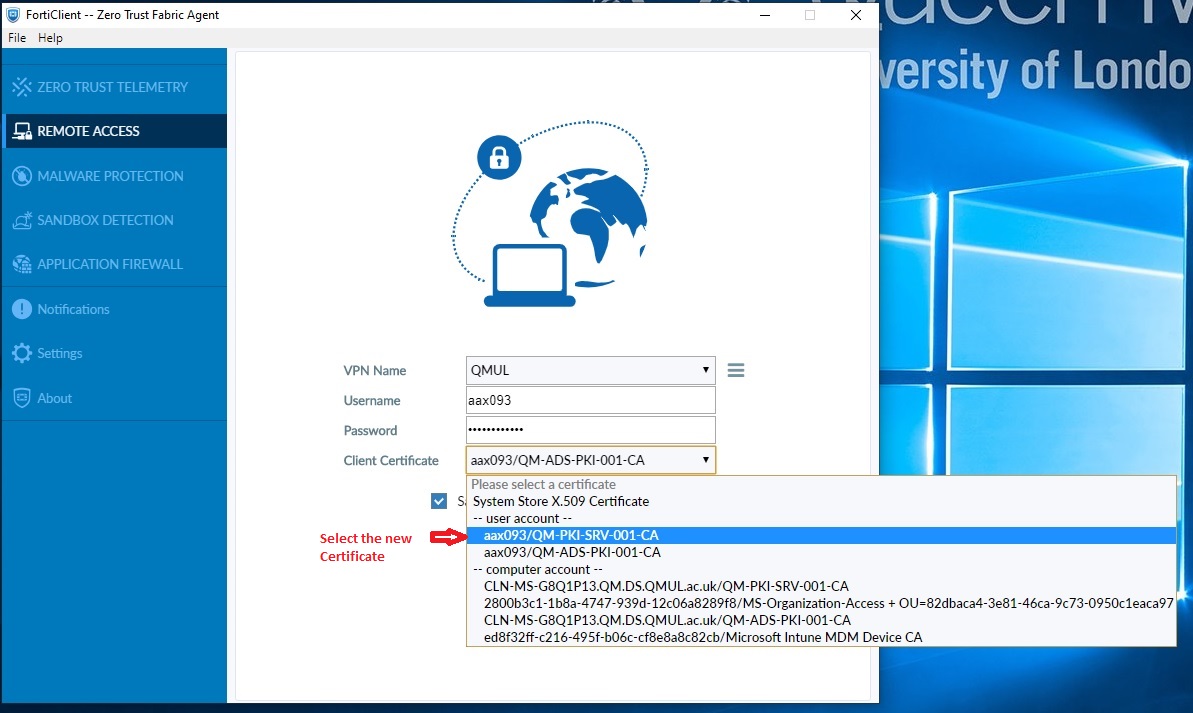Open Application Firewall icon in sidebar
Screen dimensions: 1193x713
22,264
